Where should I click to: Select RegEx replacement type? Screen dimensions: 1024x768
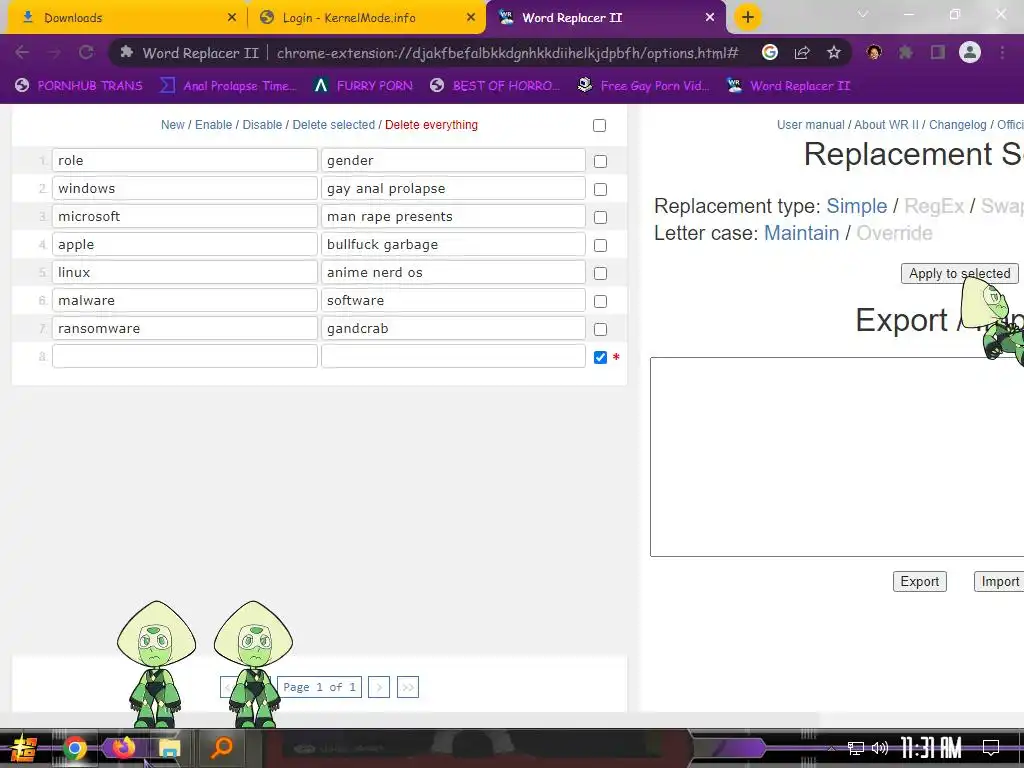pos(934,206)
